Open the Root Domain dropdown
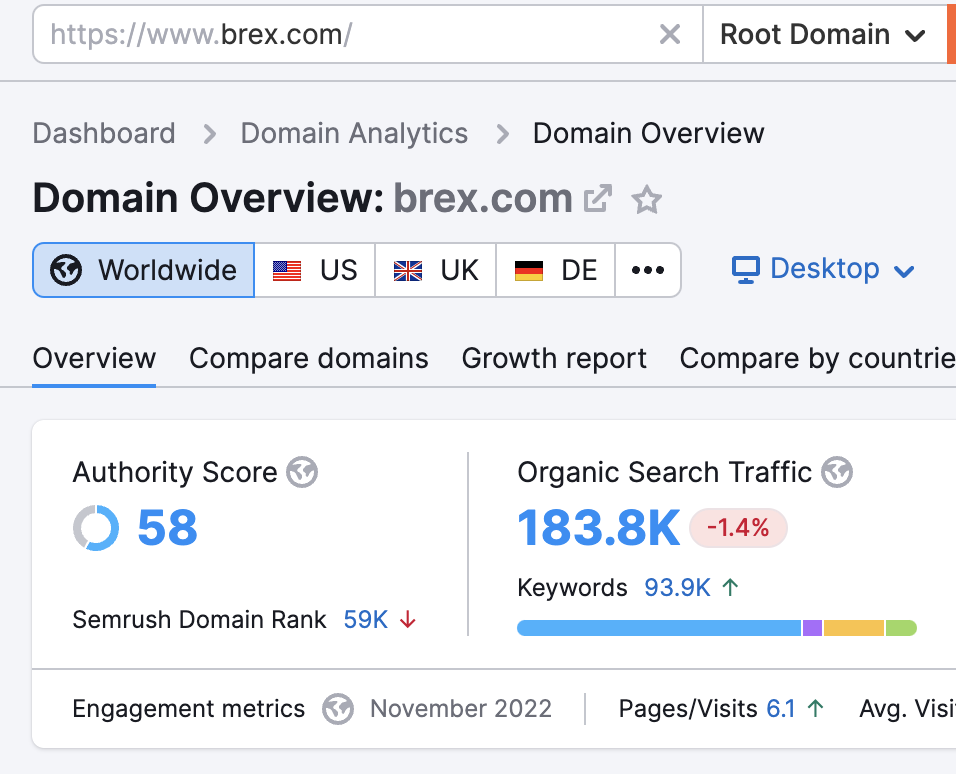Screen dimensions: 956x774 click(824, 34)
